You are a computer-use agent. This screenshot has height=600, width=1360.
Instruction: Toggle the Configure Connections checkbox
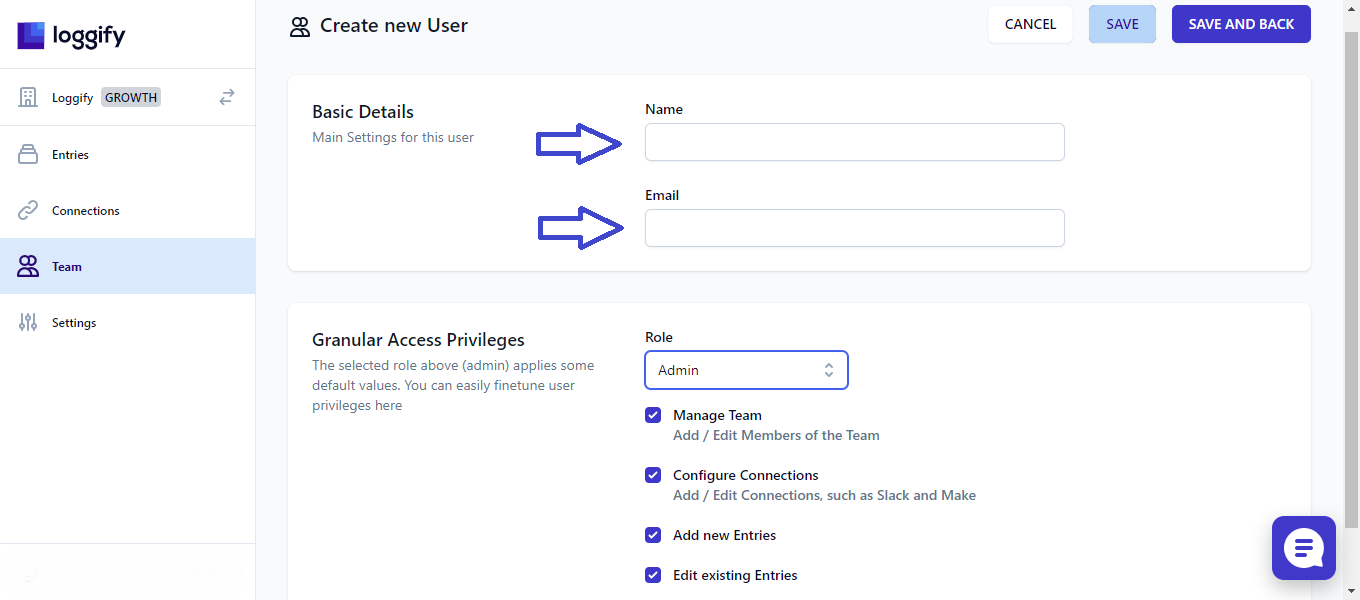point(653,475)
